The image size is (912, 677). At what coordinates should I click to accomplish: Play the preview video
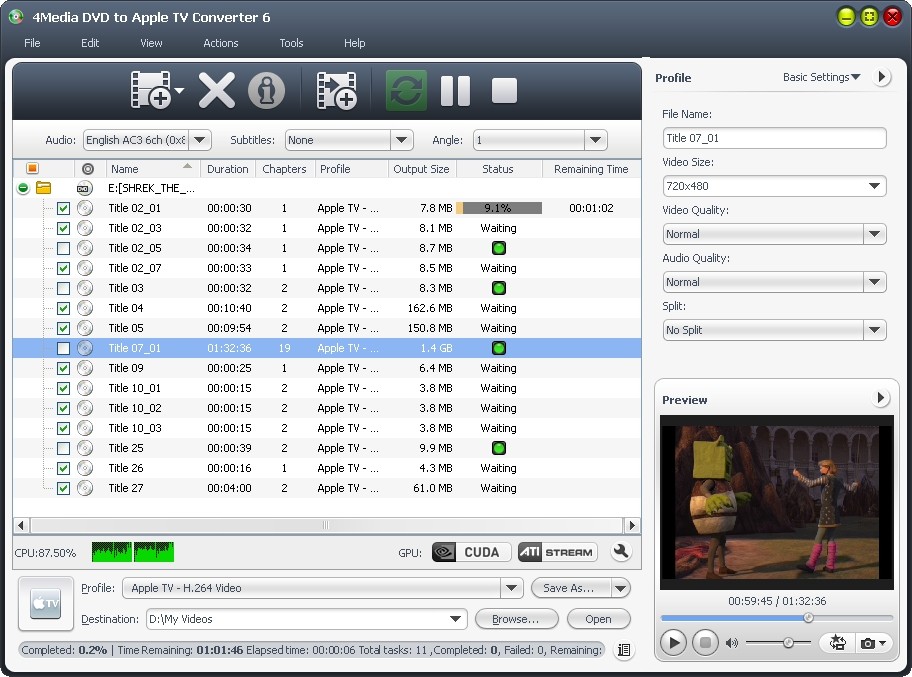674,643
